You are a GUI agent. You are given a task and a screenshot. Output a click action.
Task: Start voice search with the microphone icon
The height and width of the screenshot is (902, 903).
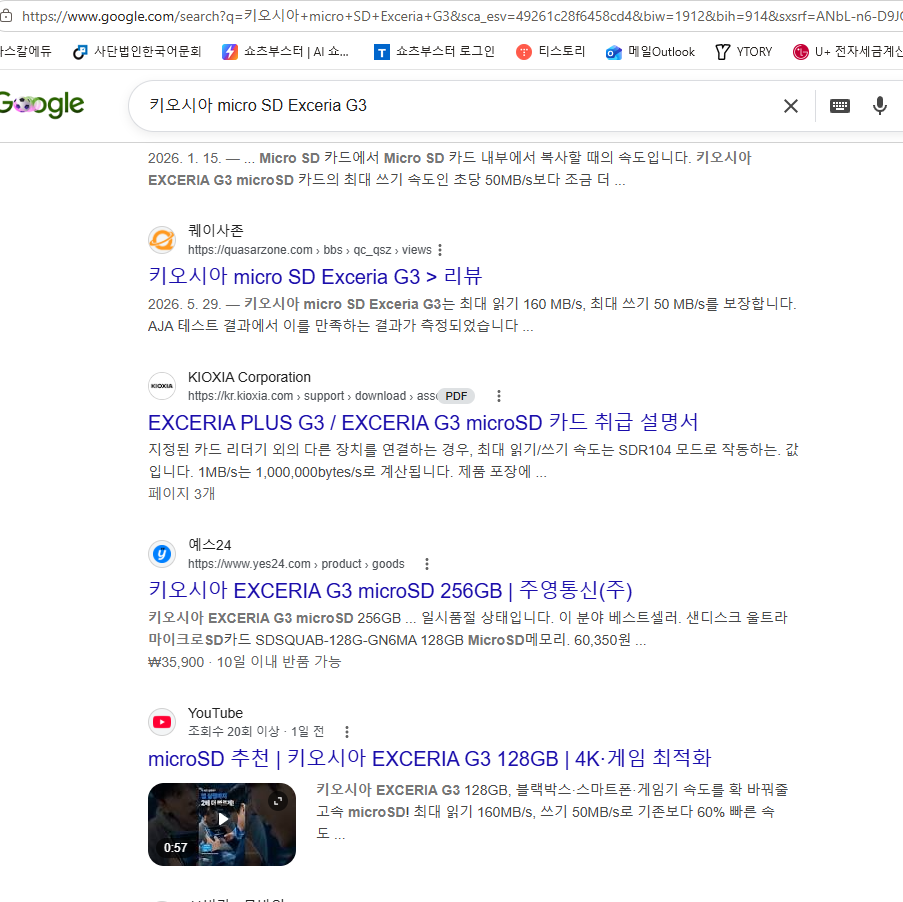pyautogui.click(x=879, y=106)
